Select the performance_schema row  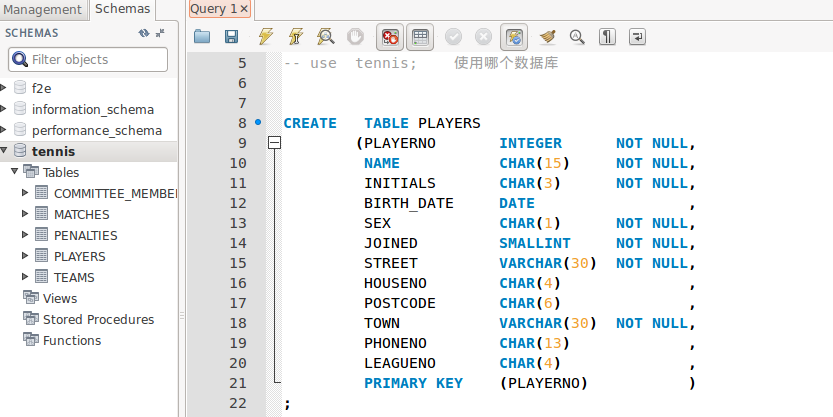(88, 130)
